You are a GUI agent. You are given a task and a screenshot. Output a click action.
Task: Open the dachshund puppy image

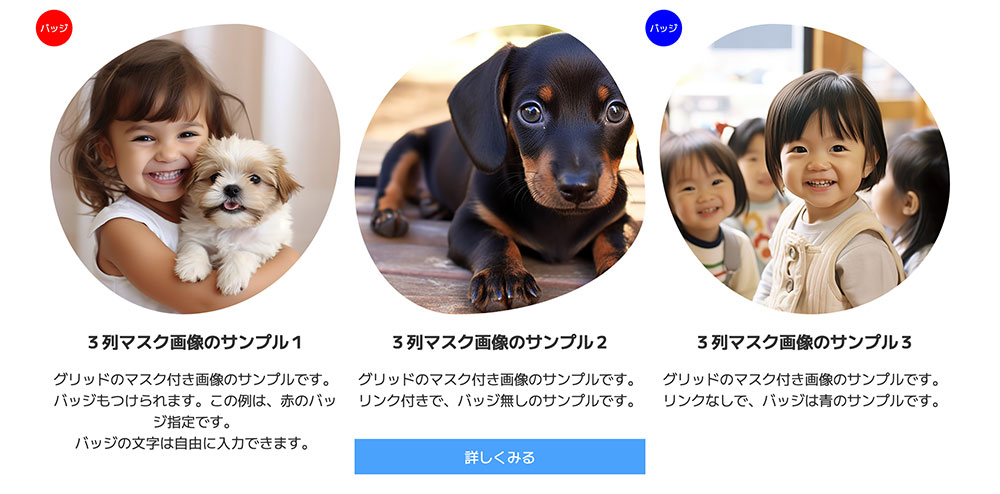click(x=500, y=169)
